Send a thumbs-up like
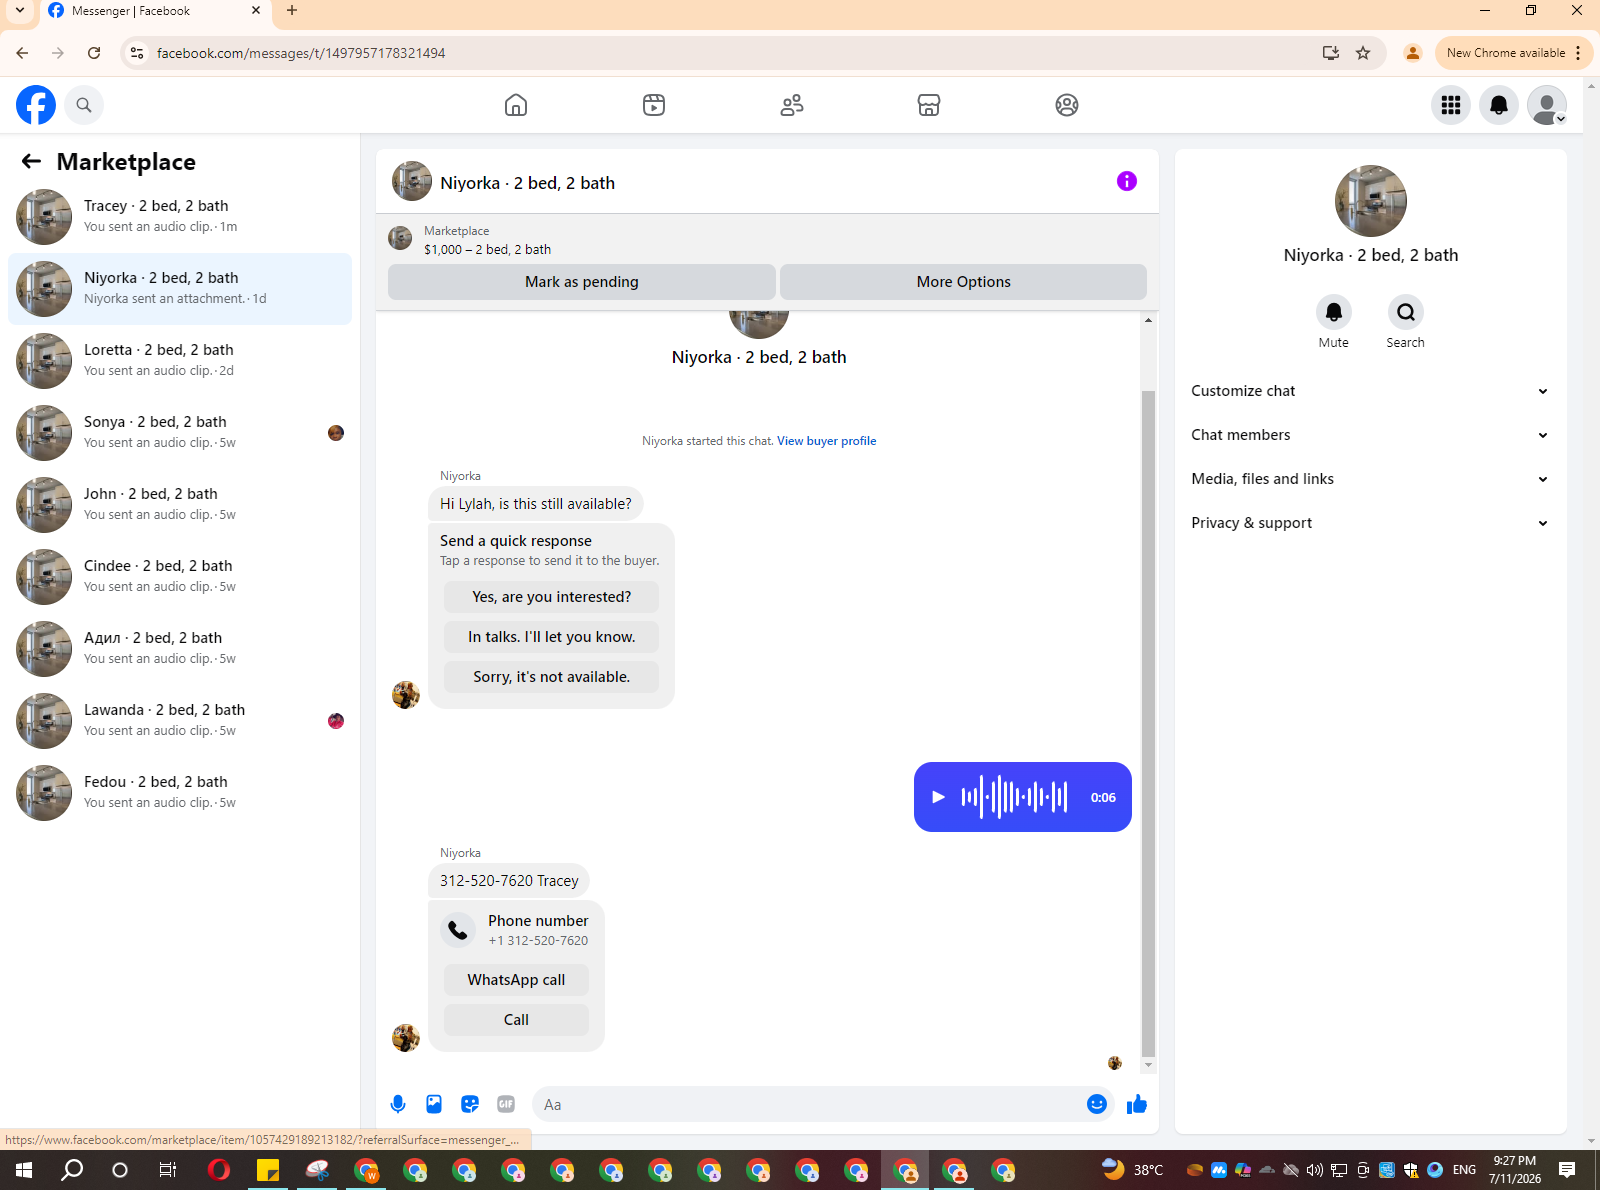The width and height of the screenshot is (1600, 1190). click(x=1137, y=1104)
